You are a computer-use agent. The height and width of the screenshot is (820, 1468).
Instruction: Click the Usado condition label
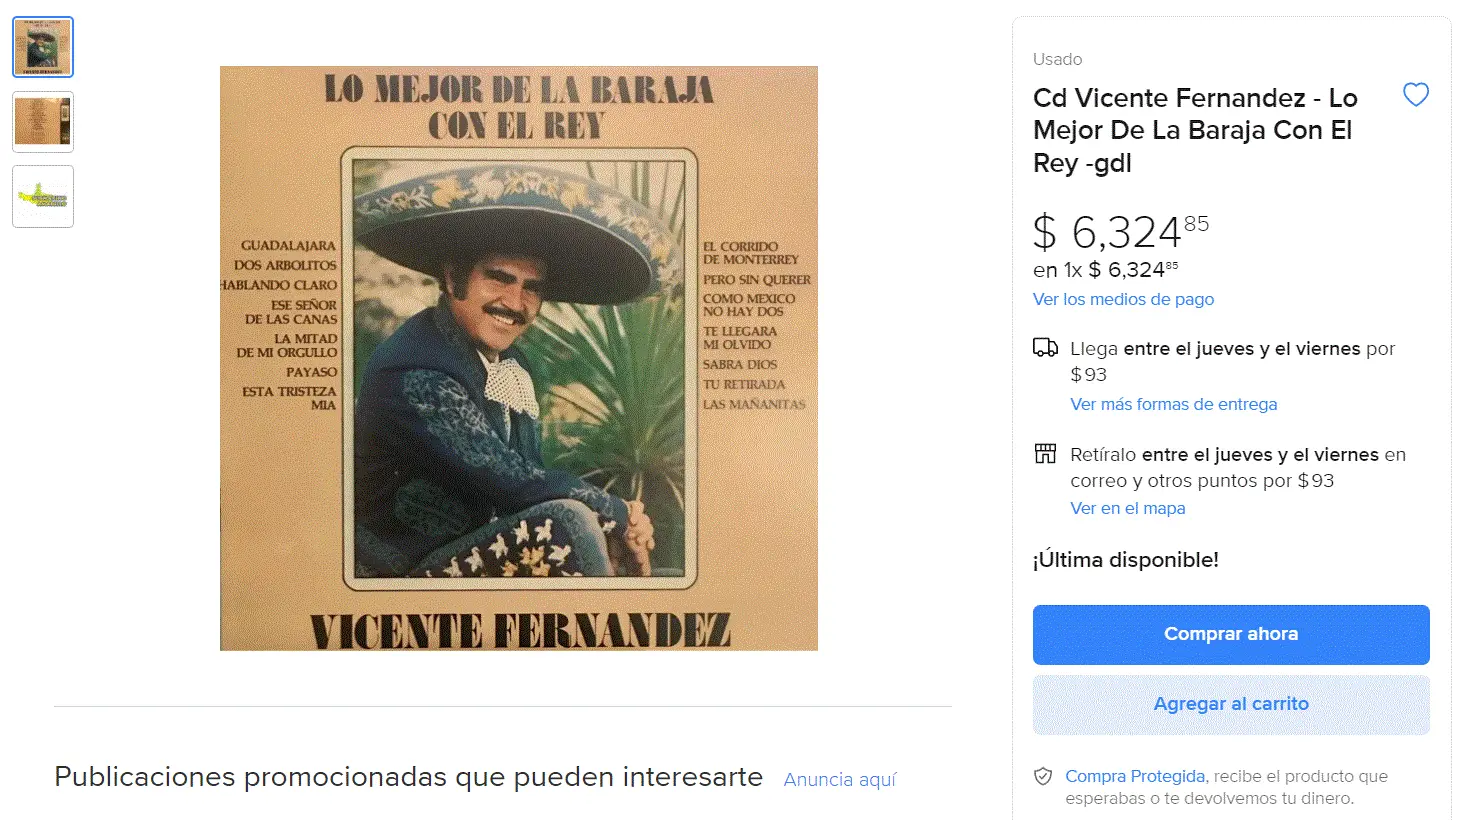[x=1057, y=59]
